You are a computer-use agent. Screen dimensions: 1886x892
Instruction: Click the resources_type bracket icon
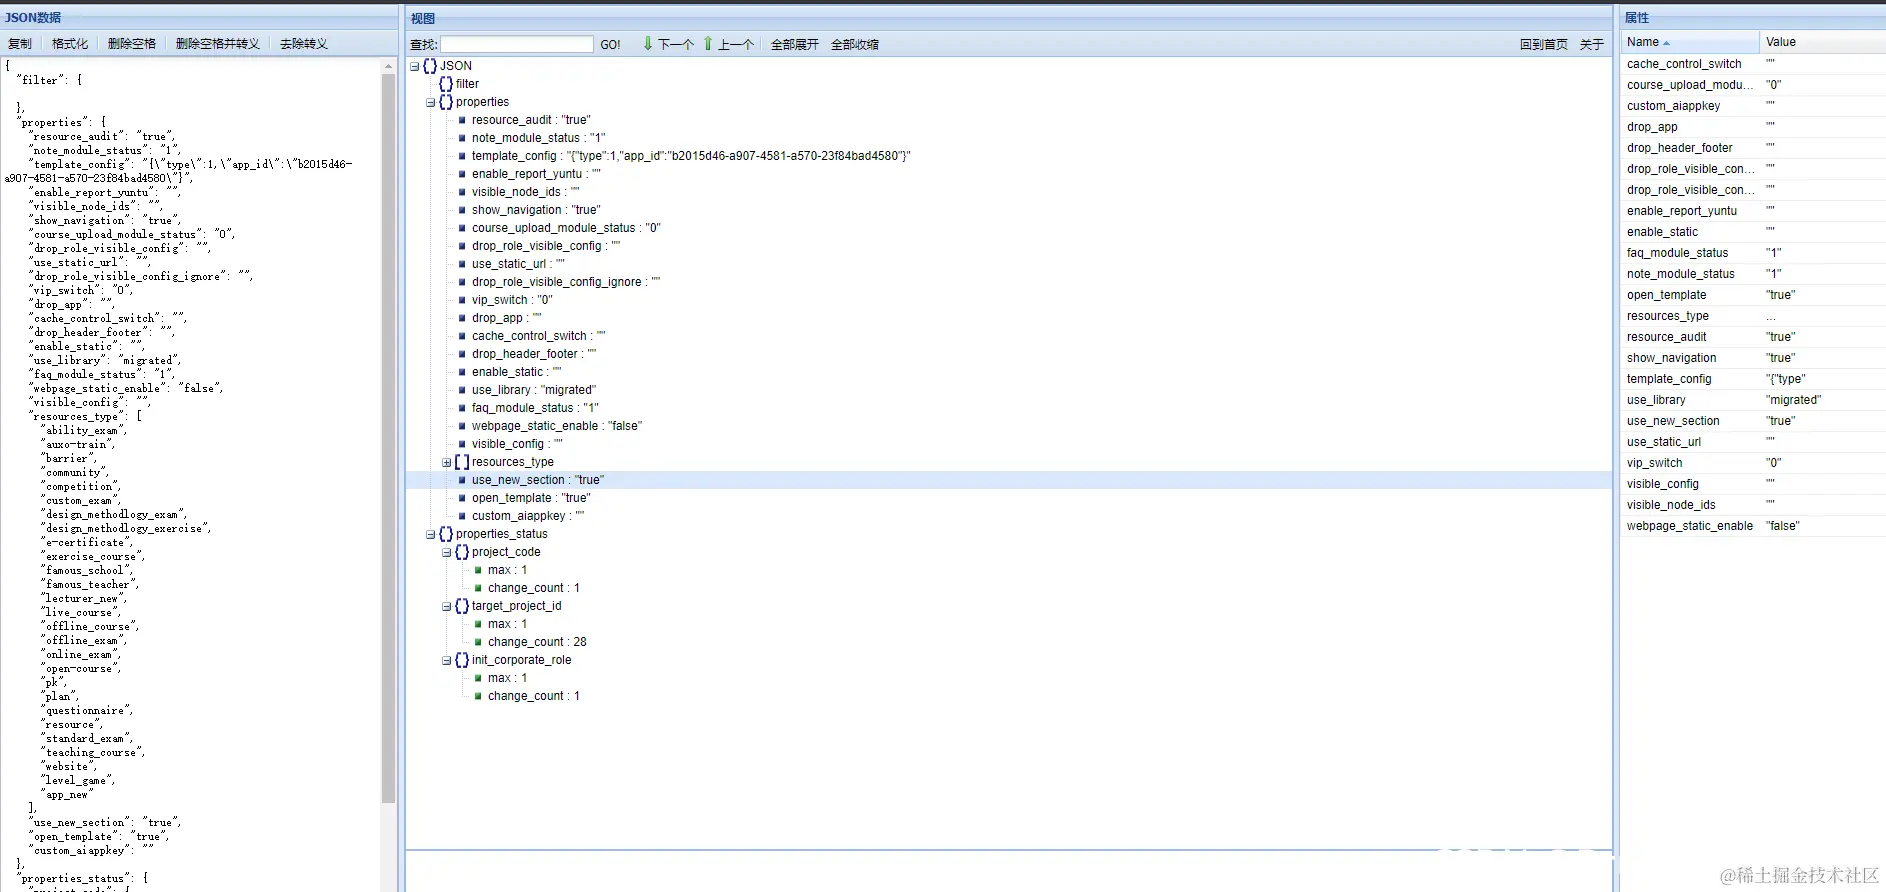[462, 462]
